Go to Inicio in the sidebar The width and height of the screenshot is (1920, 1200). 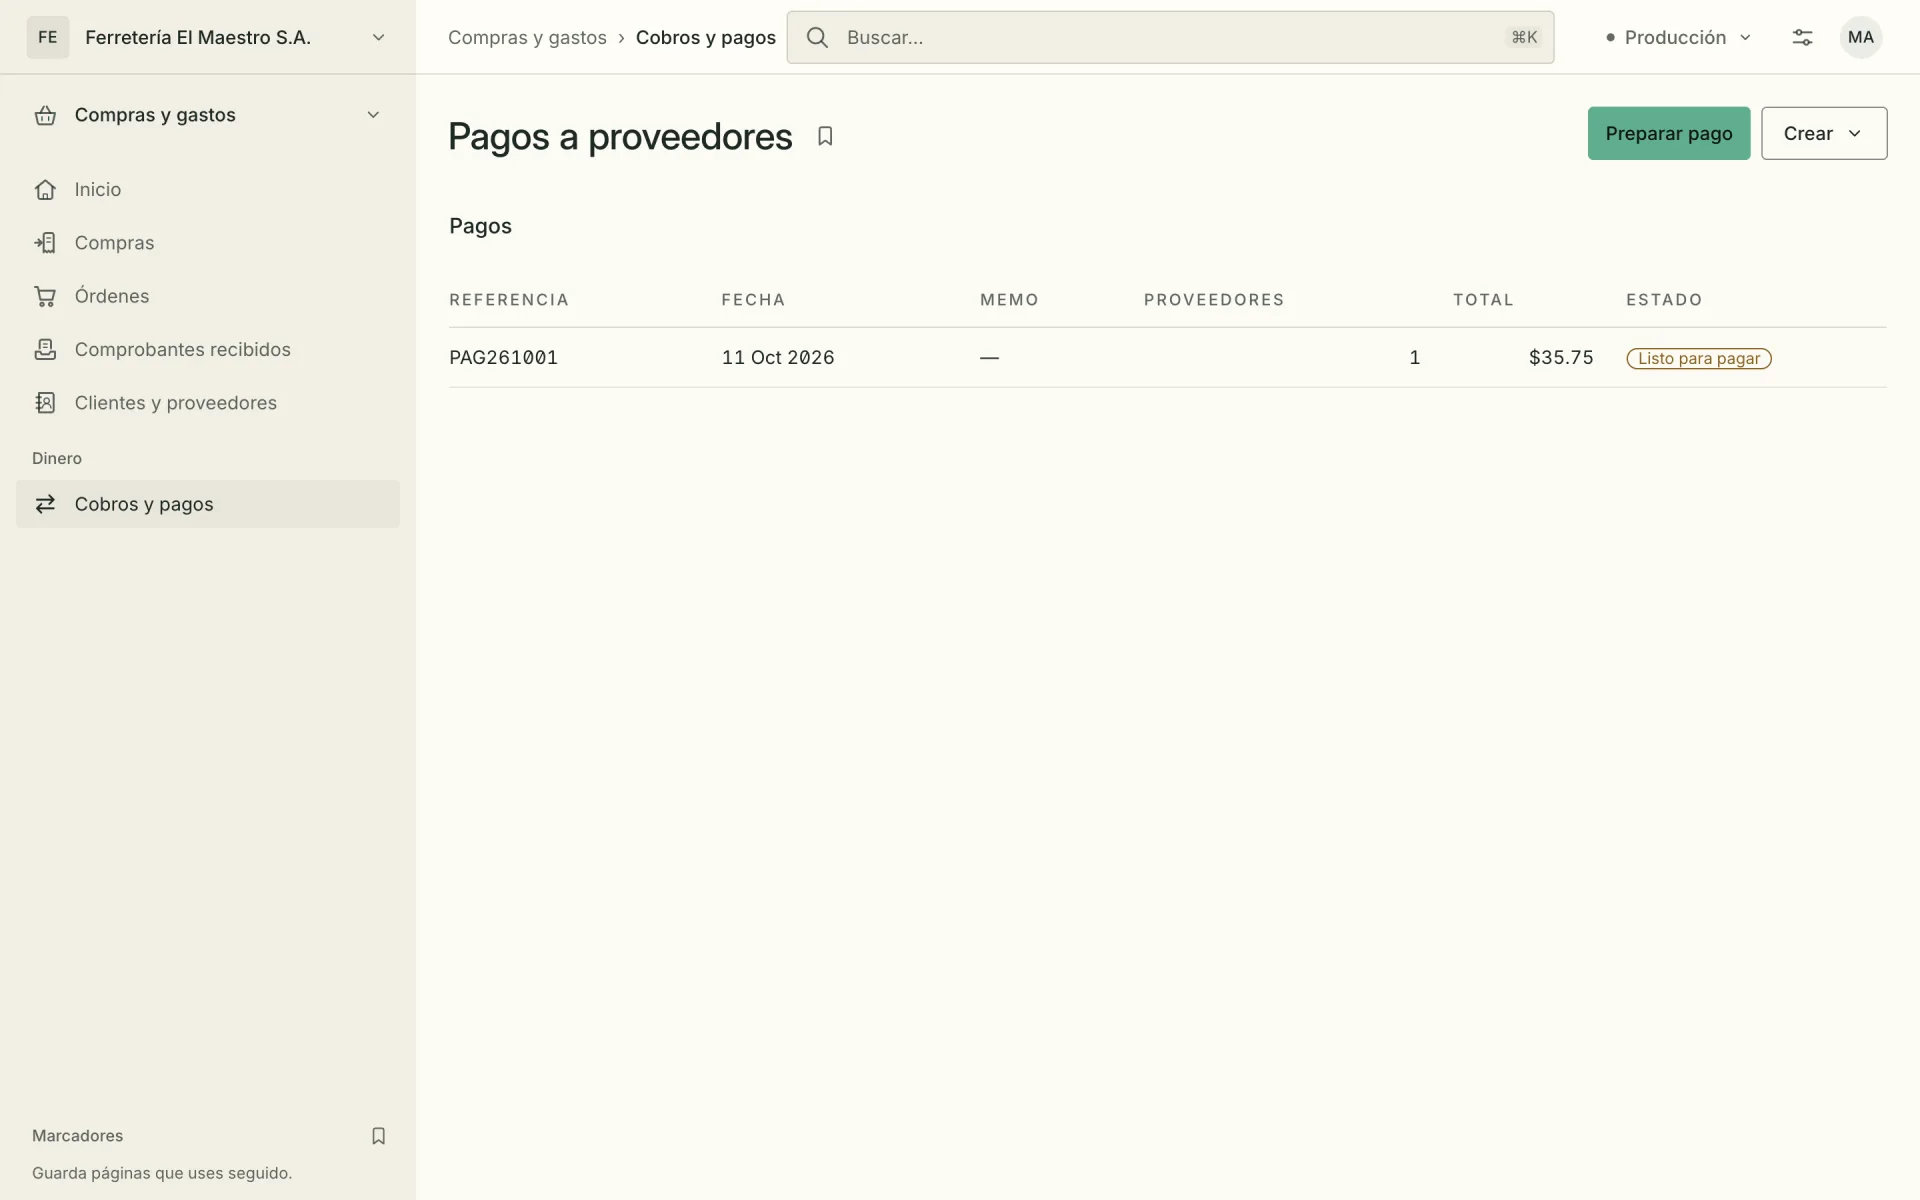[x=208, y=190]
